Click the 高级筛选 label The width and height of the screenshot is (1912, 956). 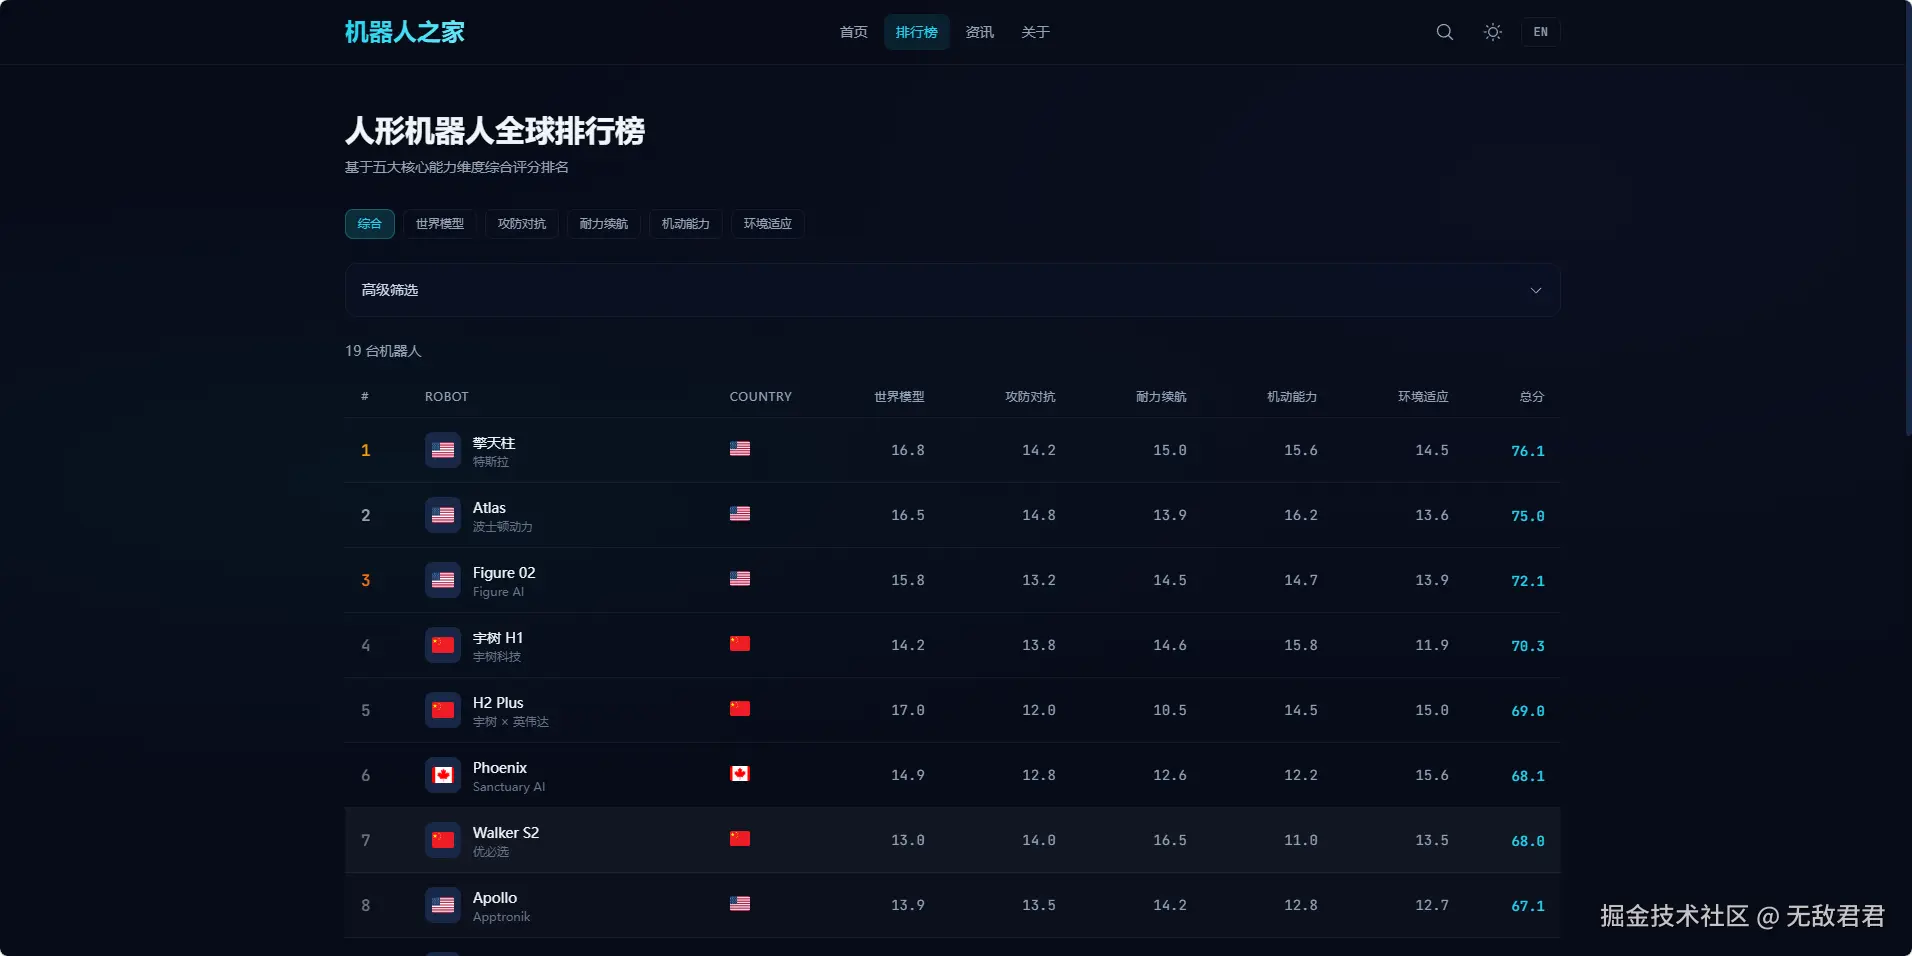(390, 290)
